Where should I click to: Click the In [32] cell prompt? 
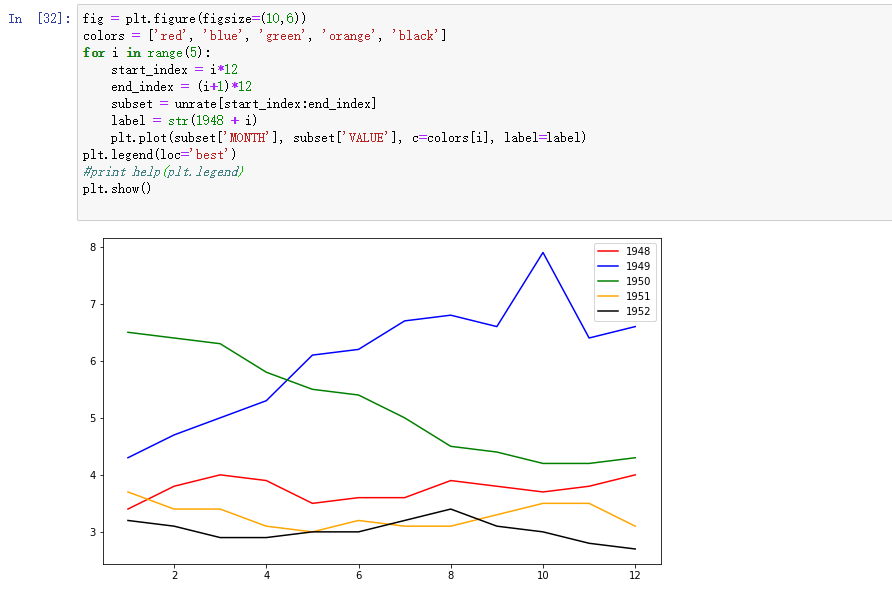pos(39,19)
